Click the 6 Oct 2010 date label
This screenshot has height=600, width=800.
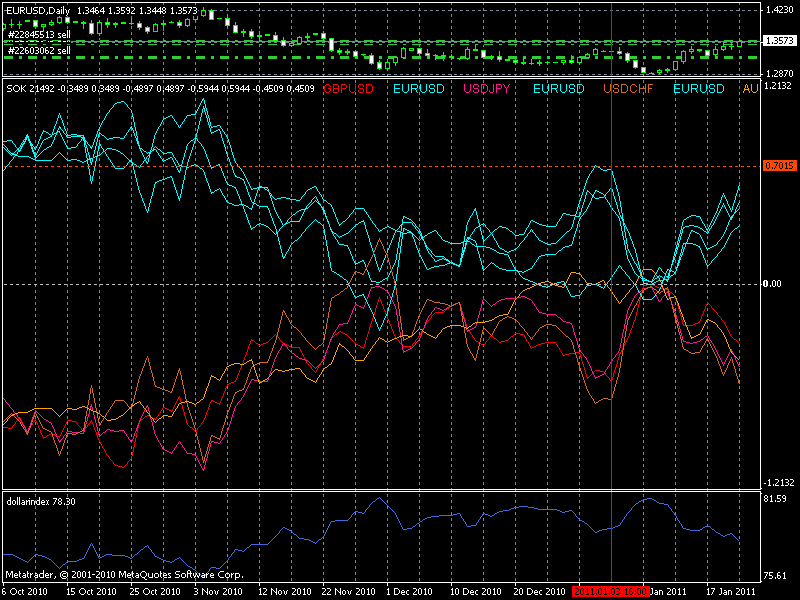(26, 592)
